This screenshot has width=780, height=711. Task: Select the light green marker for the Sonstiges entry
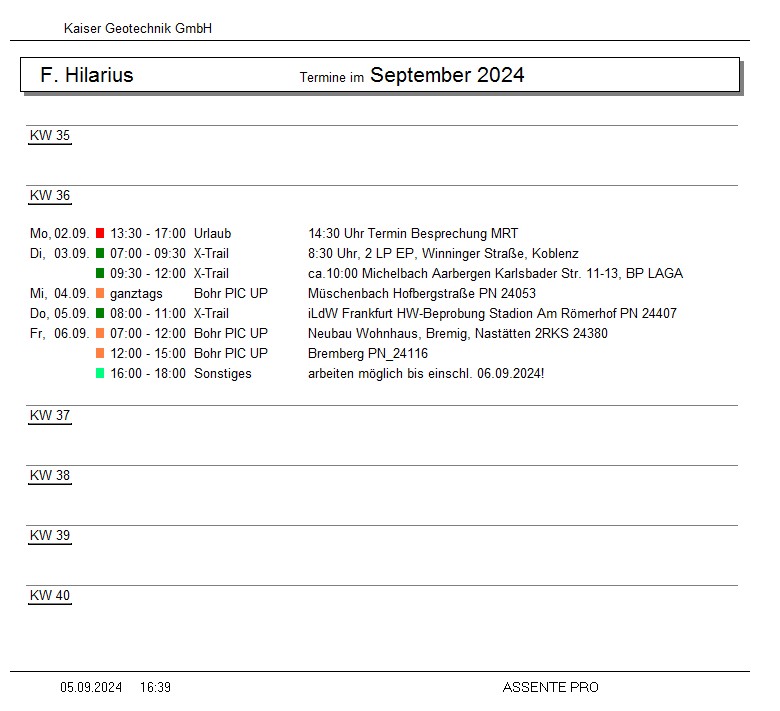pos(100,374)
